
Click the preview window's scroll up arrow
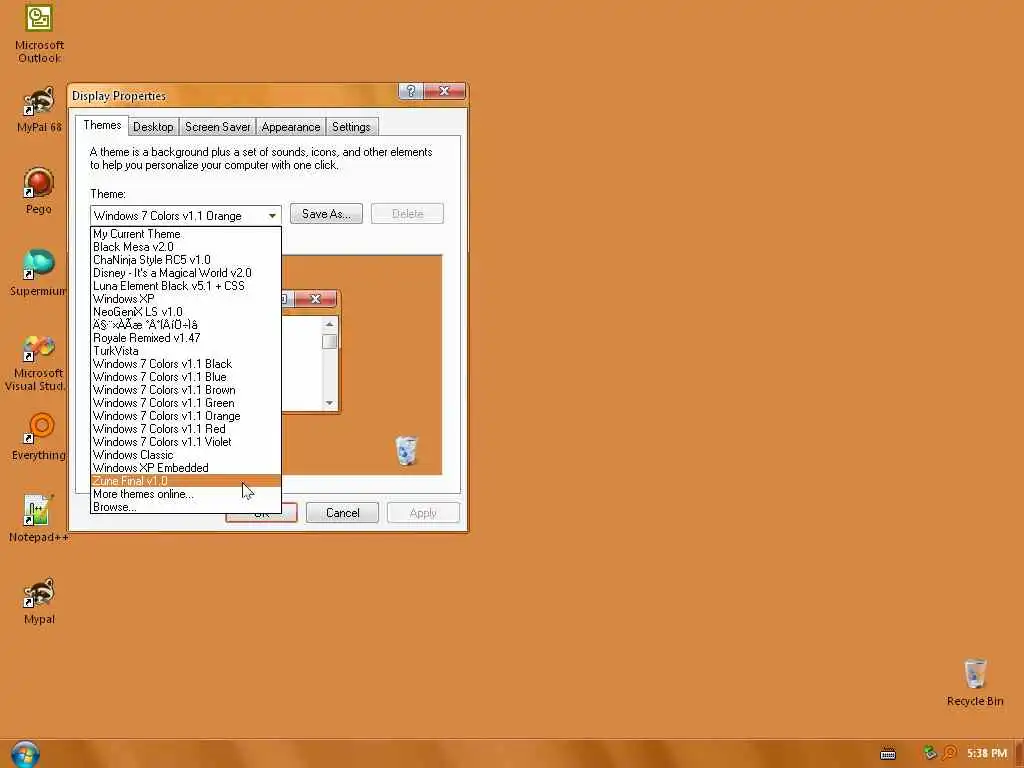(329, 325)
